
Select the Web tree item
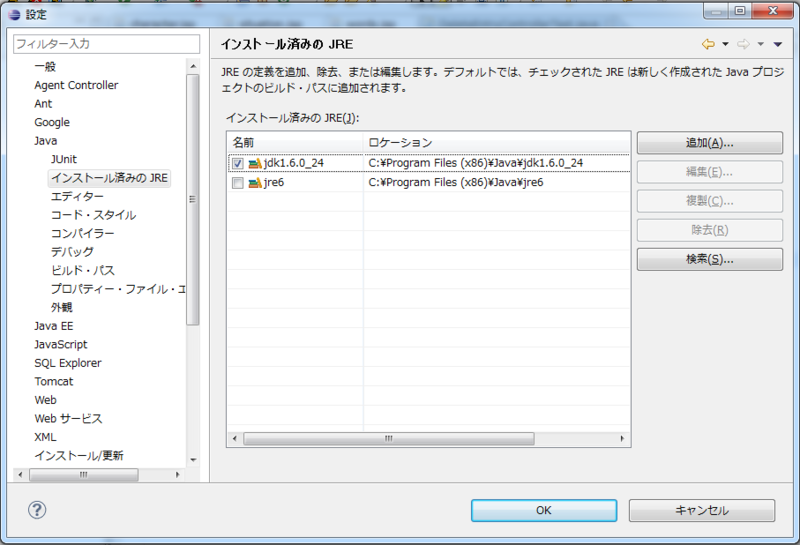[x=45, y=400]
